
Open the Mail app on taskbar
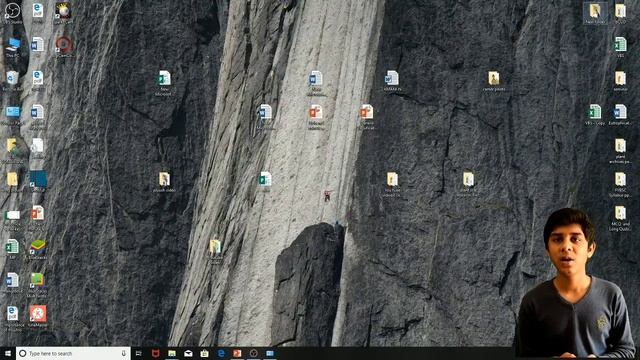pos(188,353)
